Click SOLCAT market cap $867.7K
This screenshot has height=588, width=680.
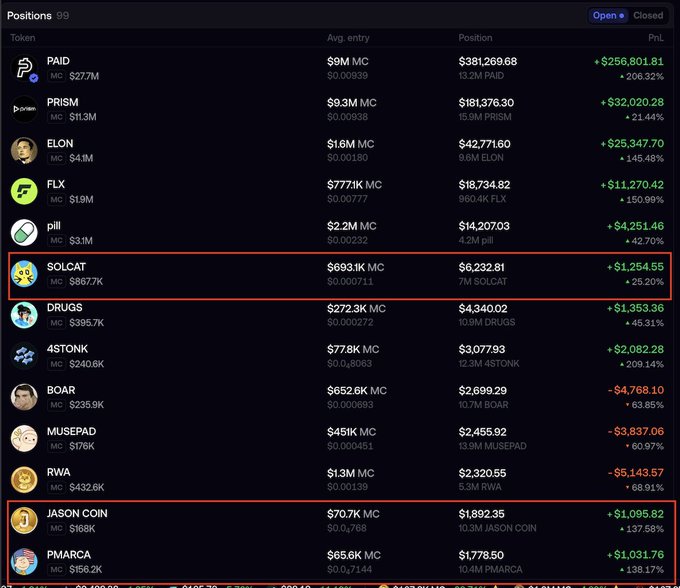pyautogui.click(x=86, y=281)
